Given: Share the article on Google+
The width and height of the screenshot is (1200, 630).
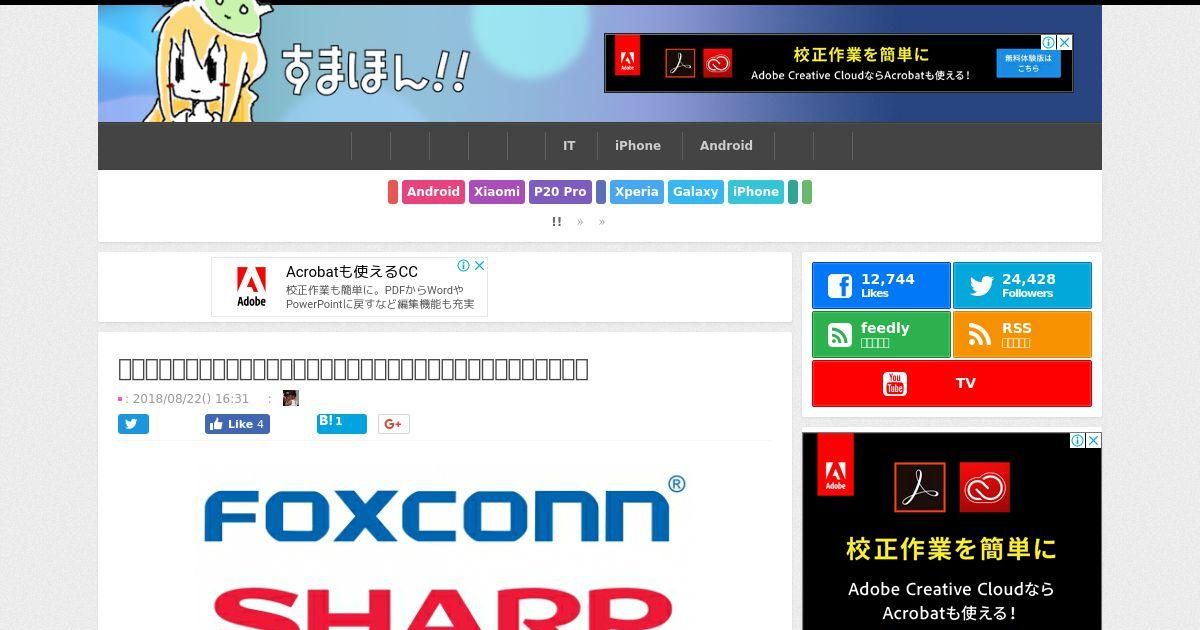Looking at the screenshot, I should [394, 424].
